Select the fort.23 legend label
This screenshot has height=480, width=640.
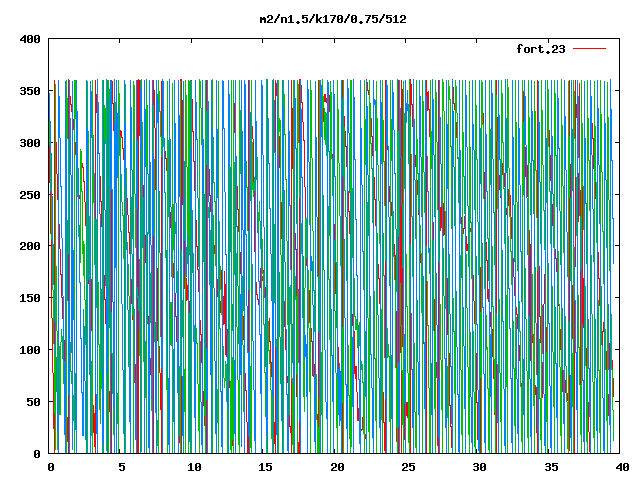click(x=541, y=49)
